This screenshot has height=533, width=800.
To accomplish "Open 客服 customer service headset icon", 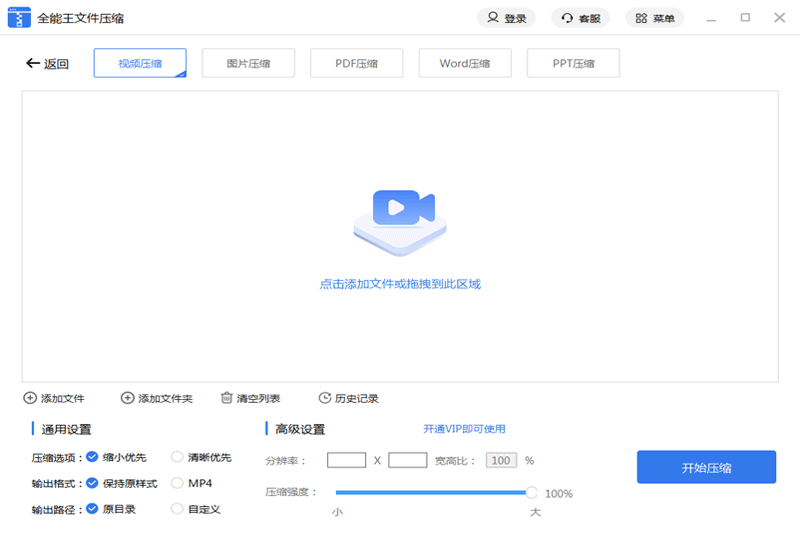I will (x=567, y=18).
